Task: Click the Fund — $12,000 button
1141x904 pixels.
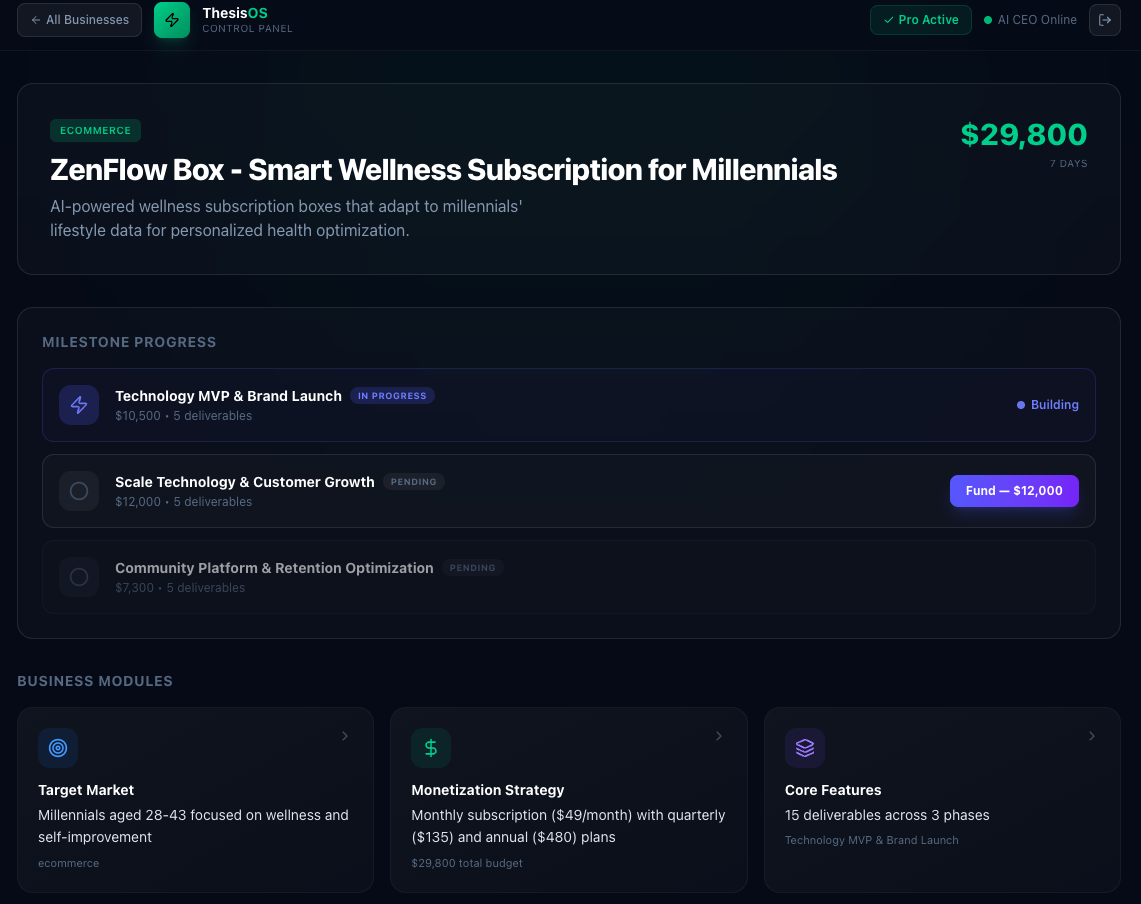Action: point(1014,491)
